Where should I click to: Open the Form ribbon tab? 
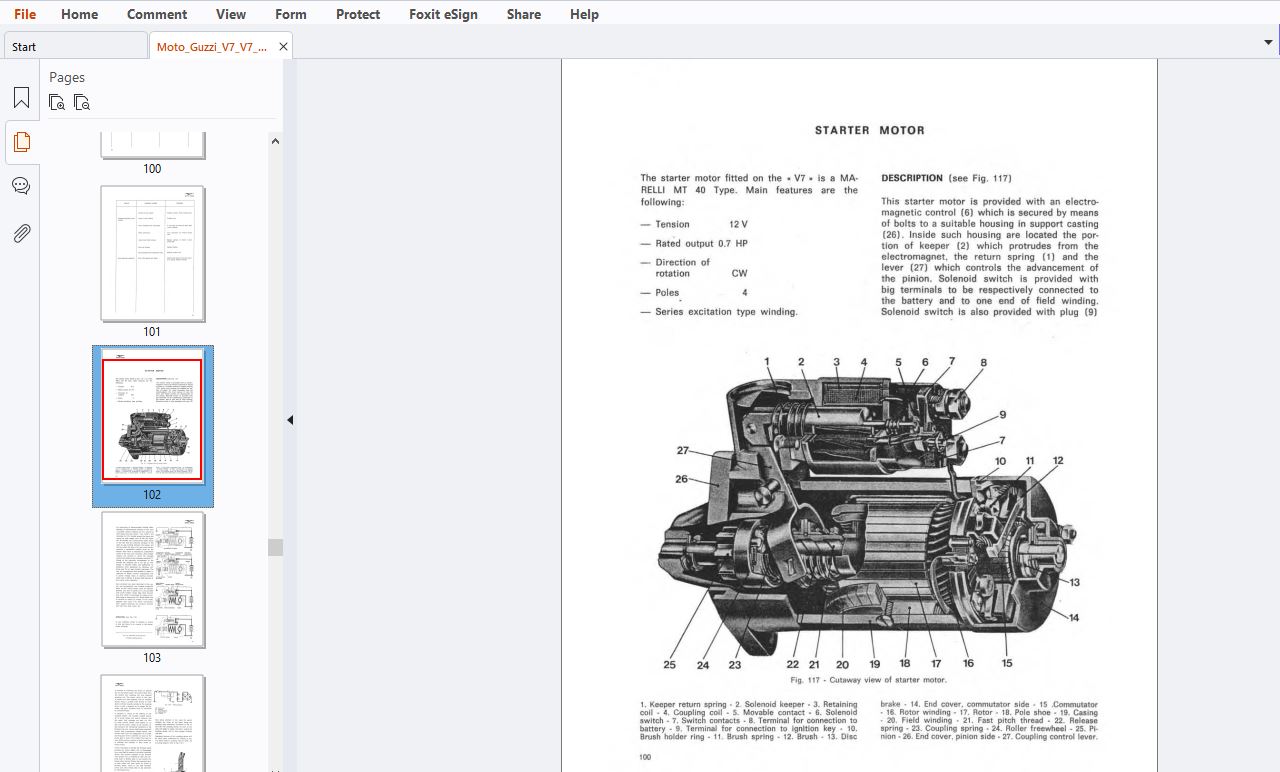pos(291,14)
